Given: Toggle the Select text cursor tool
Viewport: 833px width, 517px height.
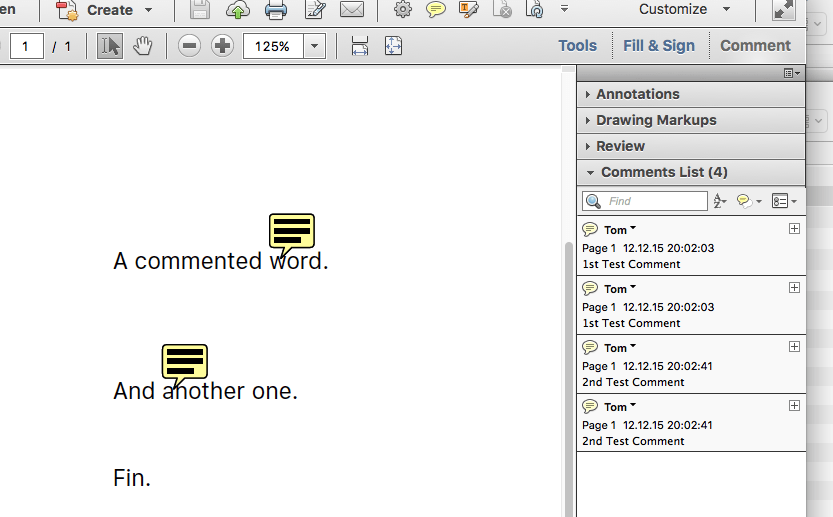Looking at the screenshot, I should (x=109, y=46).
